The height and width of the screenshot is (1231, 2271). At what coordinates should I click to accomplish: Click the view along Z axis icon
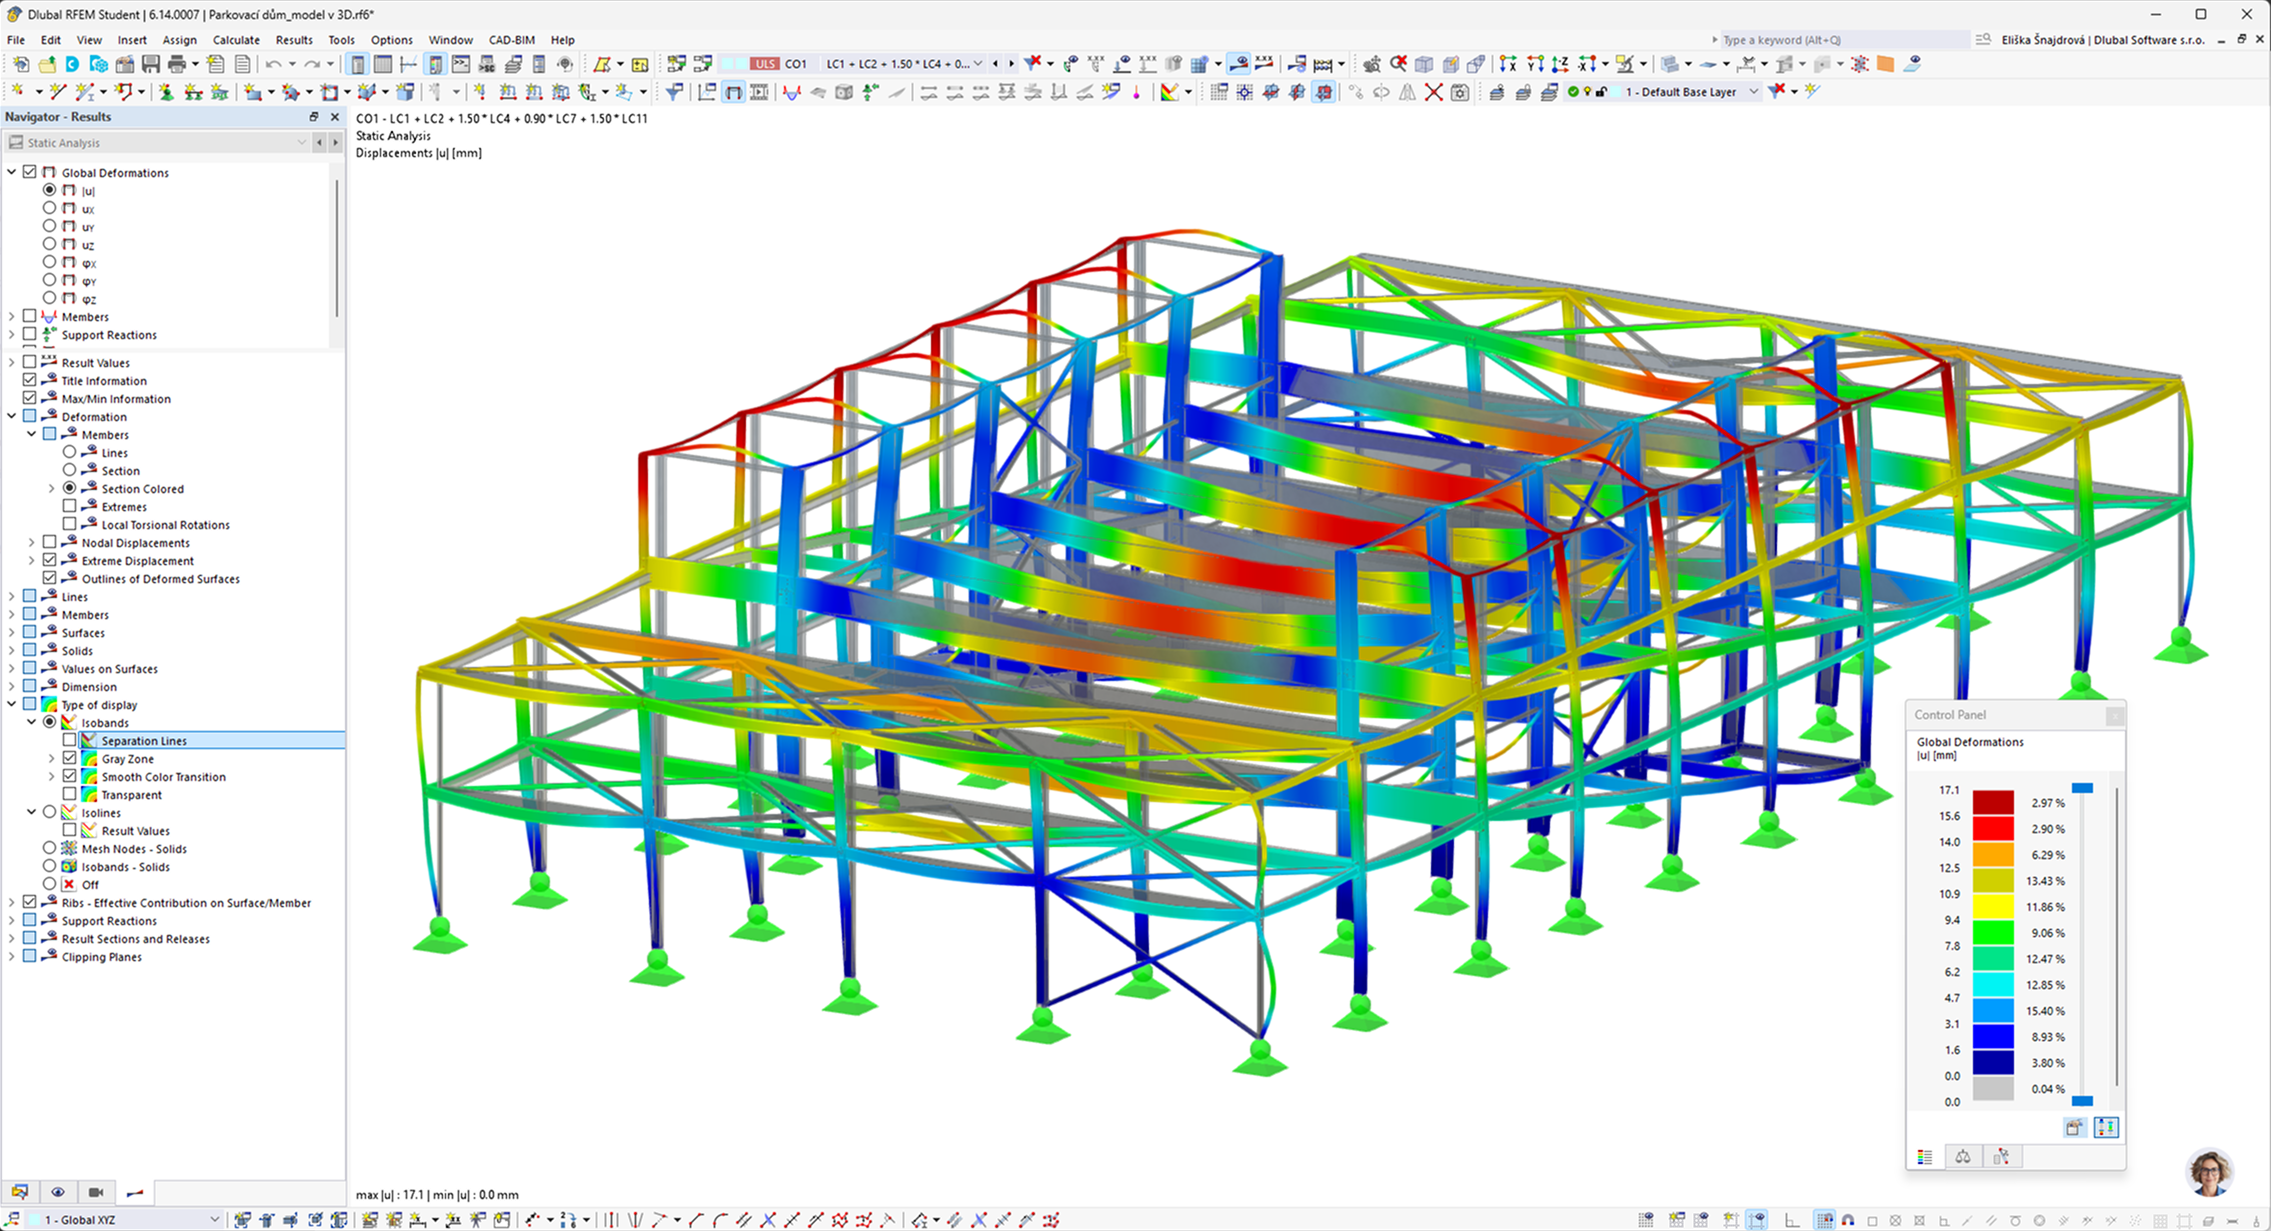coord(1560,64)
